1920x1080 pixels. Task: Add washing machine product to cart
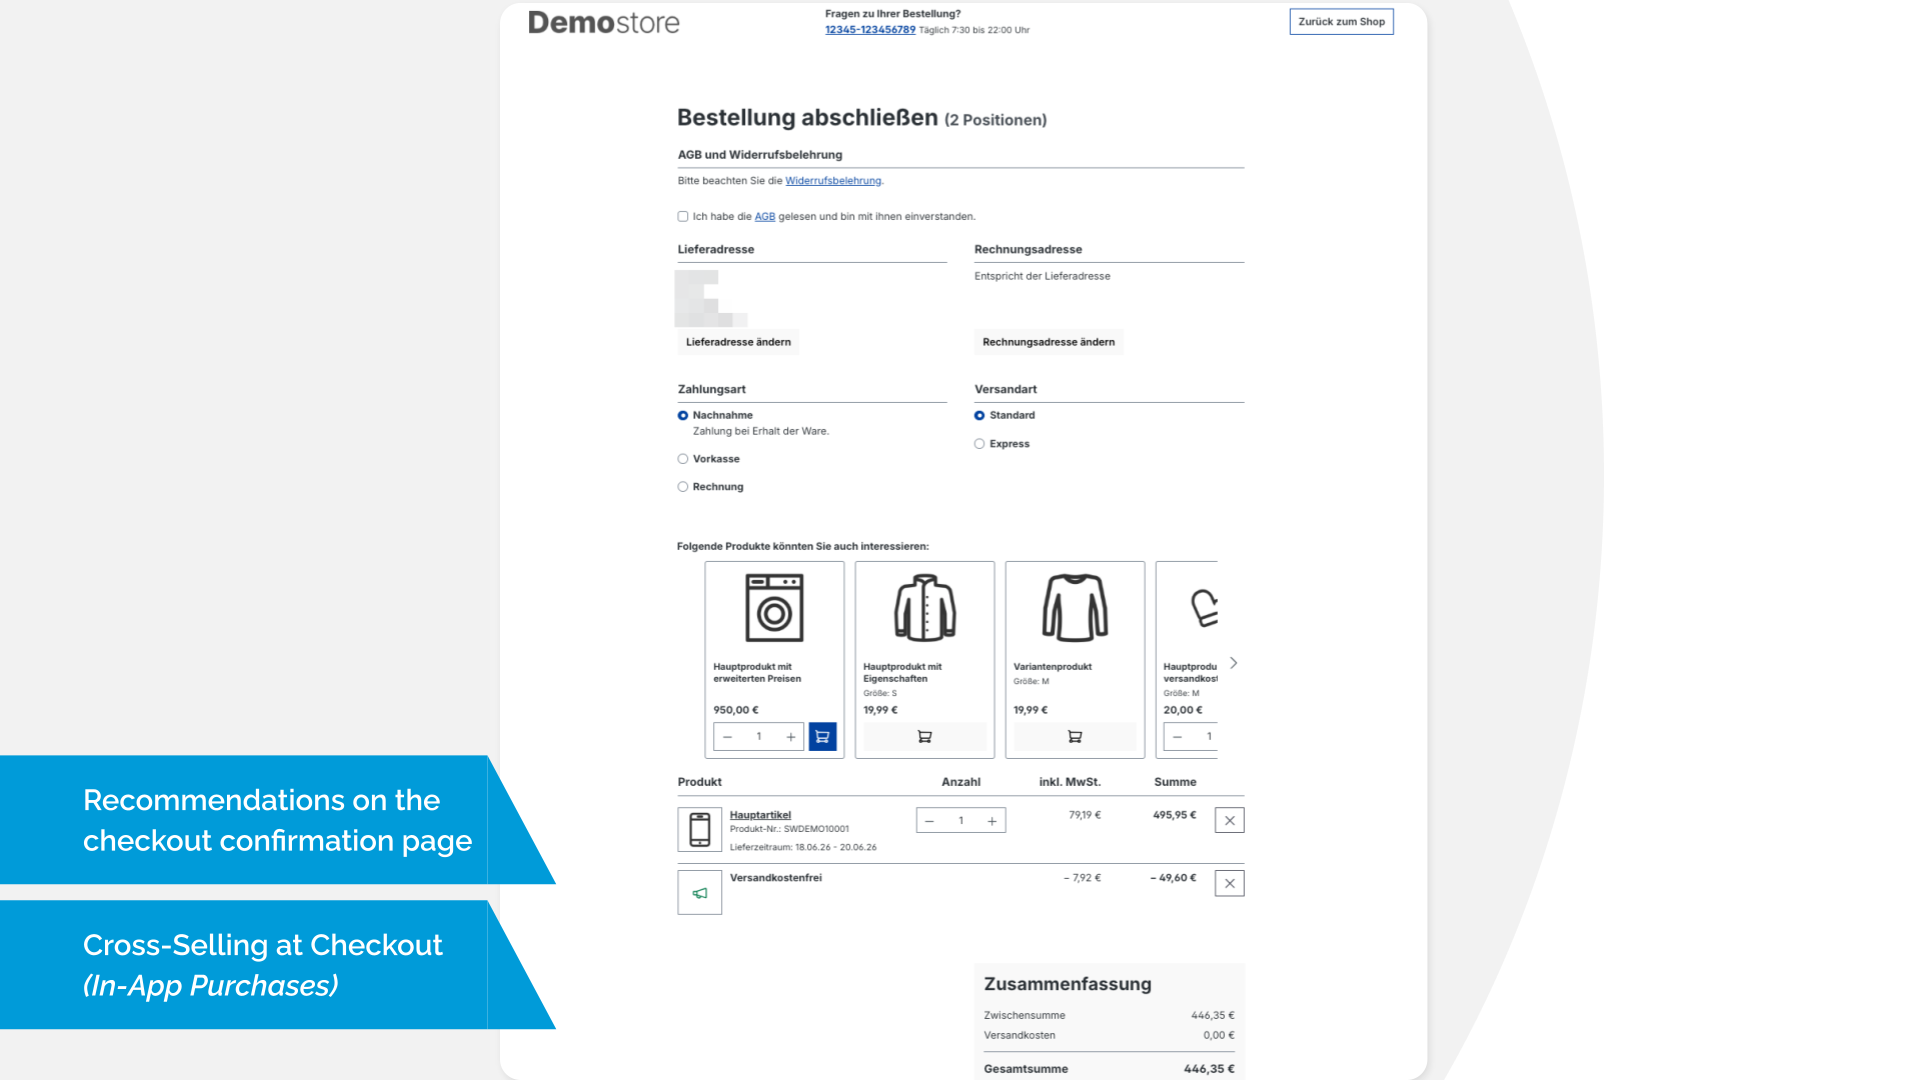(822, 737)
